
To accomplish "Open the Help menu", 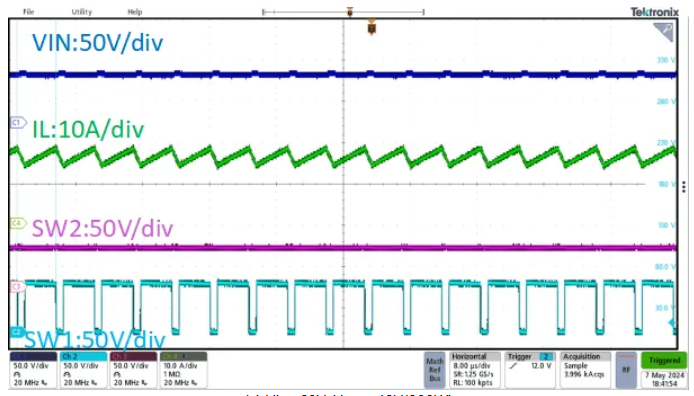I will click(135, 12).
